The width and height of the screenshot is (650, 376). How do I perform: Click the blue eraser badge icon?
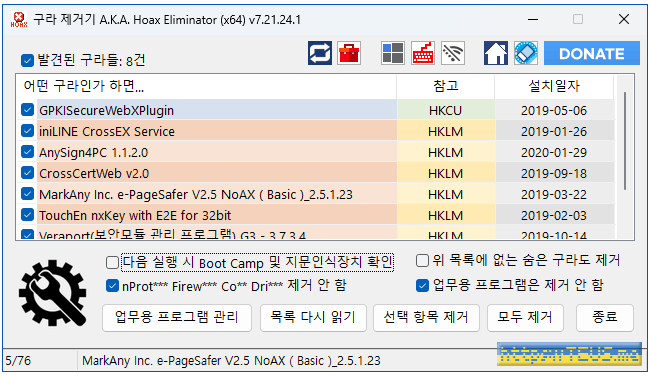[526, 53]
